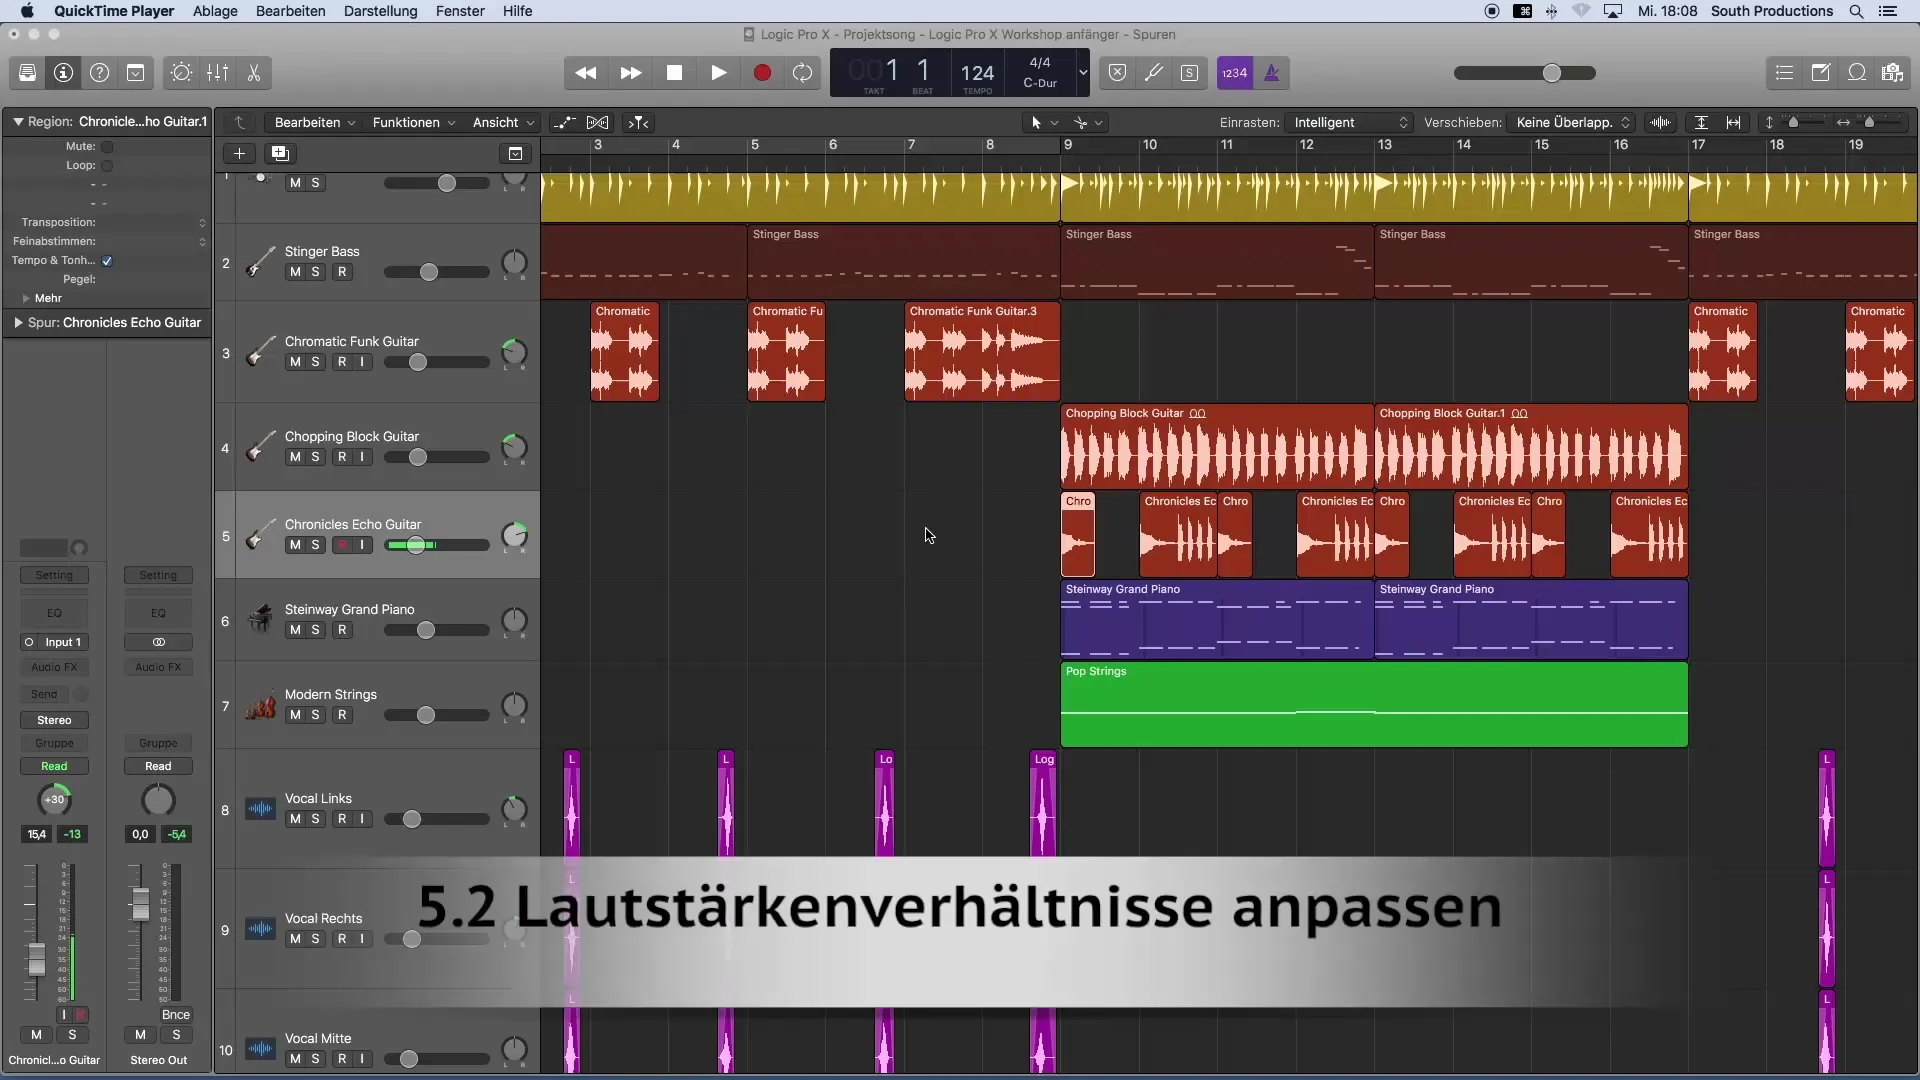Toggle the purple Metronome icon
The image size is (1920, 1080).
point(1272,73)
